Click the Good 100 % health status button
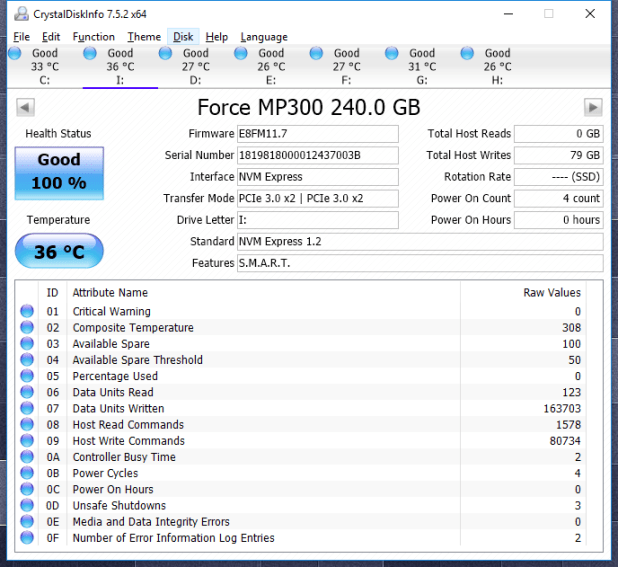This screenshot has height=567, width=618. pyautogui.click(x=59, y=173)
